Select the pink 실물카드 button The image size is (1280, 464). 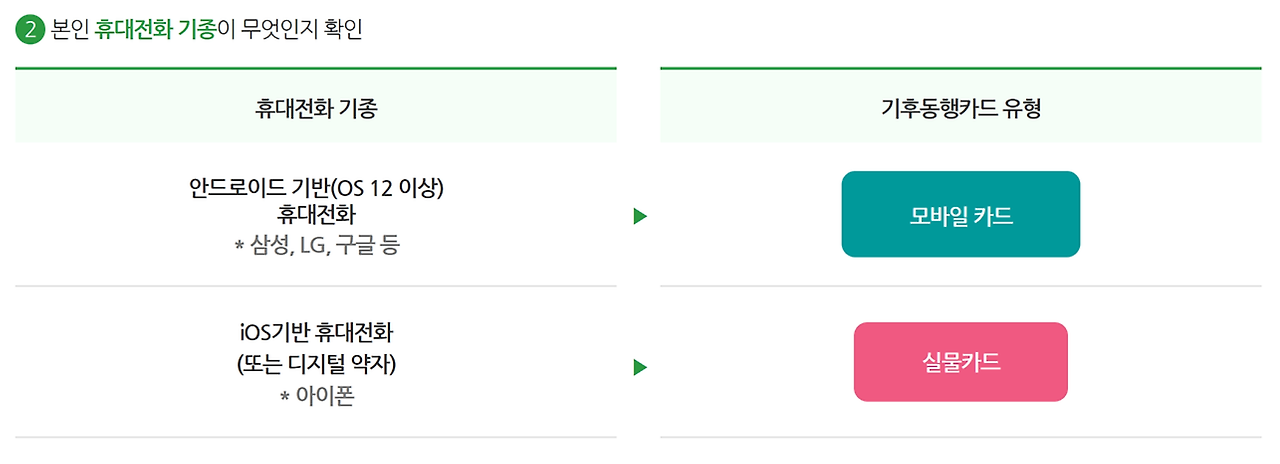[x=960, y=362]
